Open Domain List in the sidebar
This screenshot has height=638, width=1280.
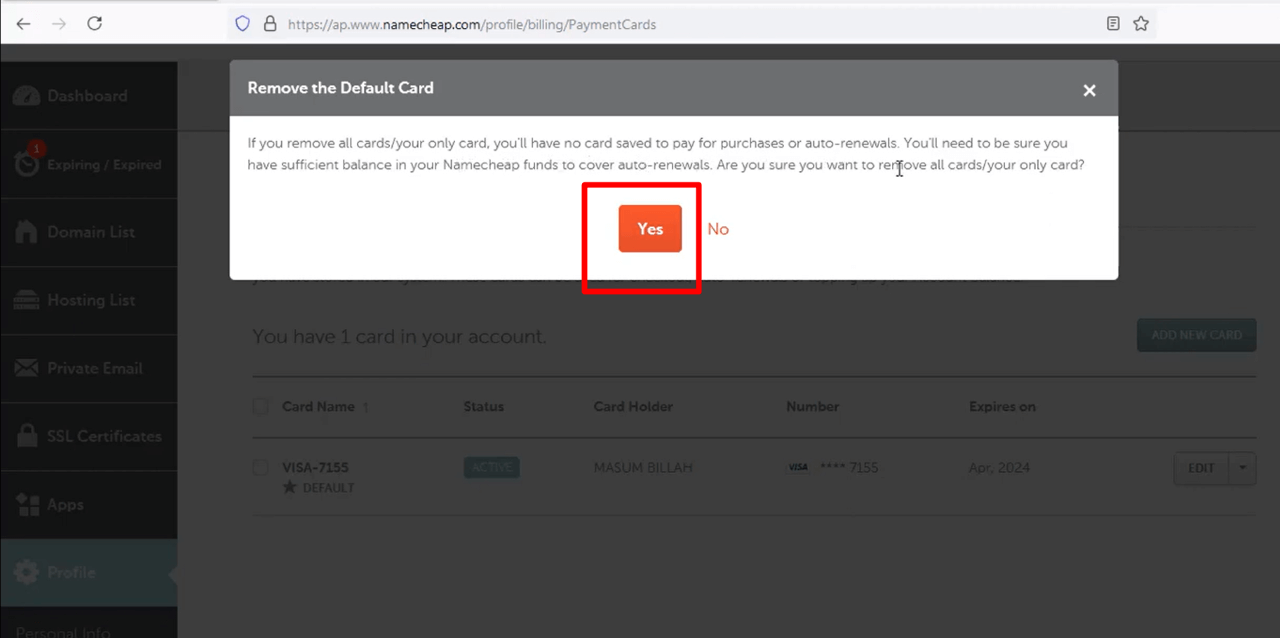tap(88, 232)
